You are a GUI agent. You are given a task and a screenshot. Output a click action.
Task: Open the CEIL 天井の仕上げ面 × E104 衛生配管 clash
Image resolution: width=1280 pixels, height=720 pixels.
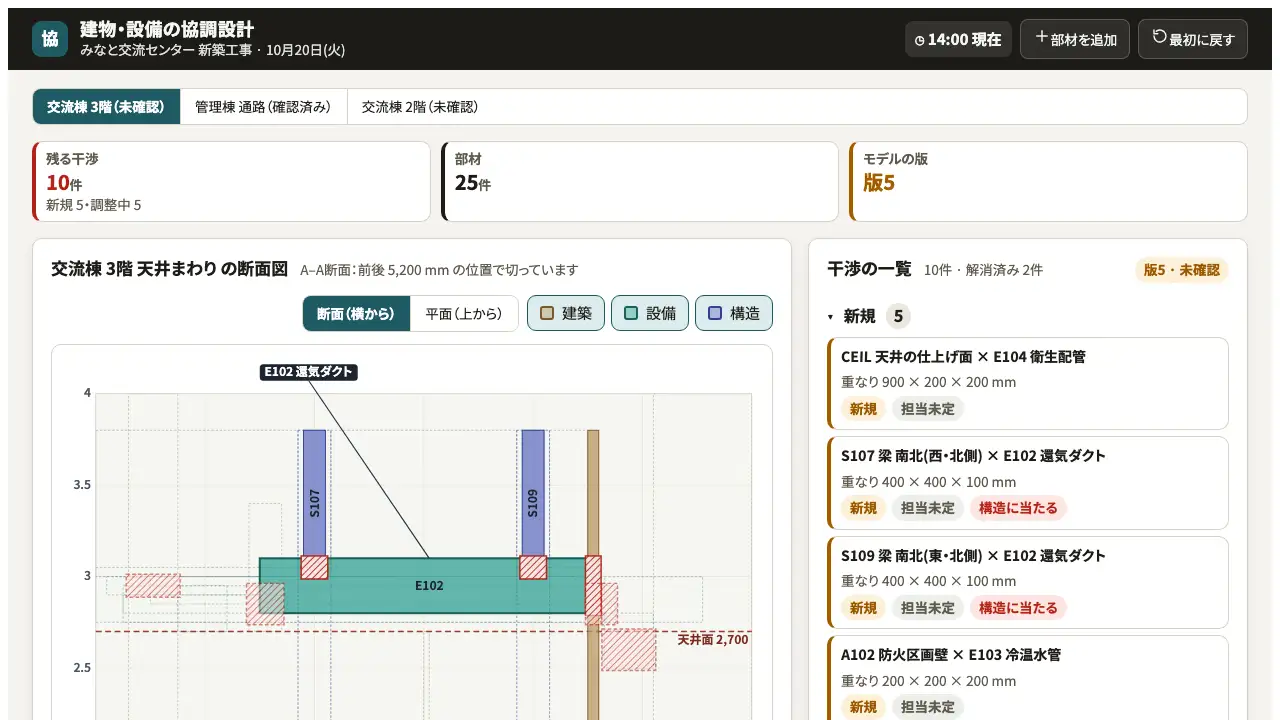[x=1028, y=383]
